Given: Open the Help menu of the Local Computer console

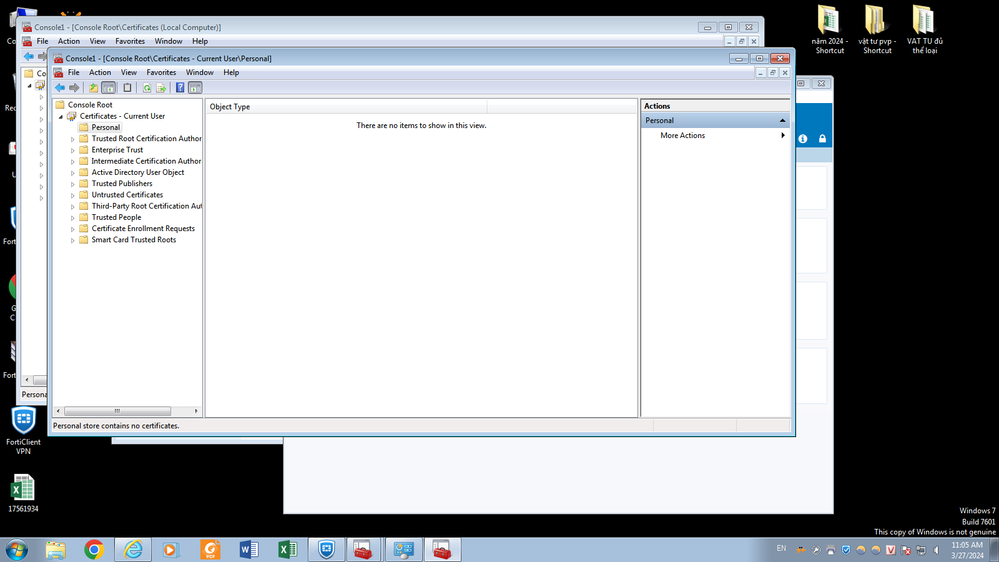Looking at the screenshot, I should [x=200, y=41].
